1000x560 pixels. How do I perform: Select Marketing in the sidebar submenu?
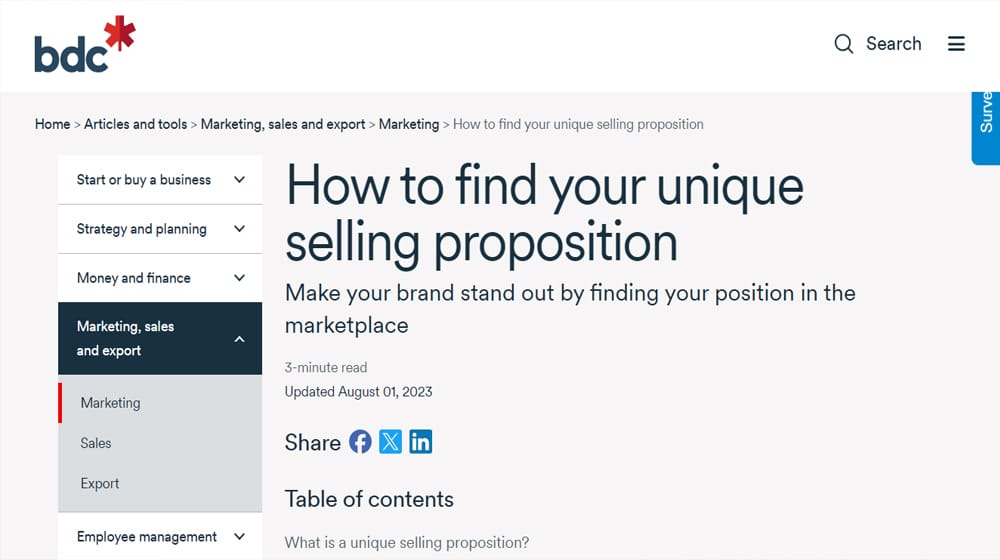(x=110, y=403)
